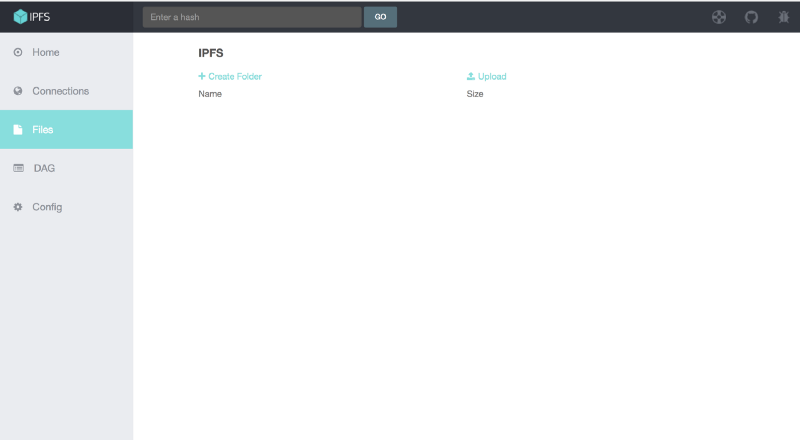Image resolution: width=800 pixels, height=440 pixels.
Task: Click the upload arrow icon
Action: (470, 76)
